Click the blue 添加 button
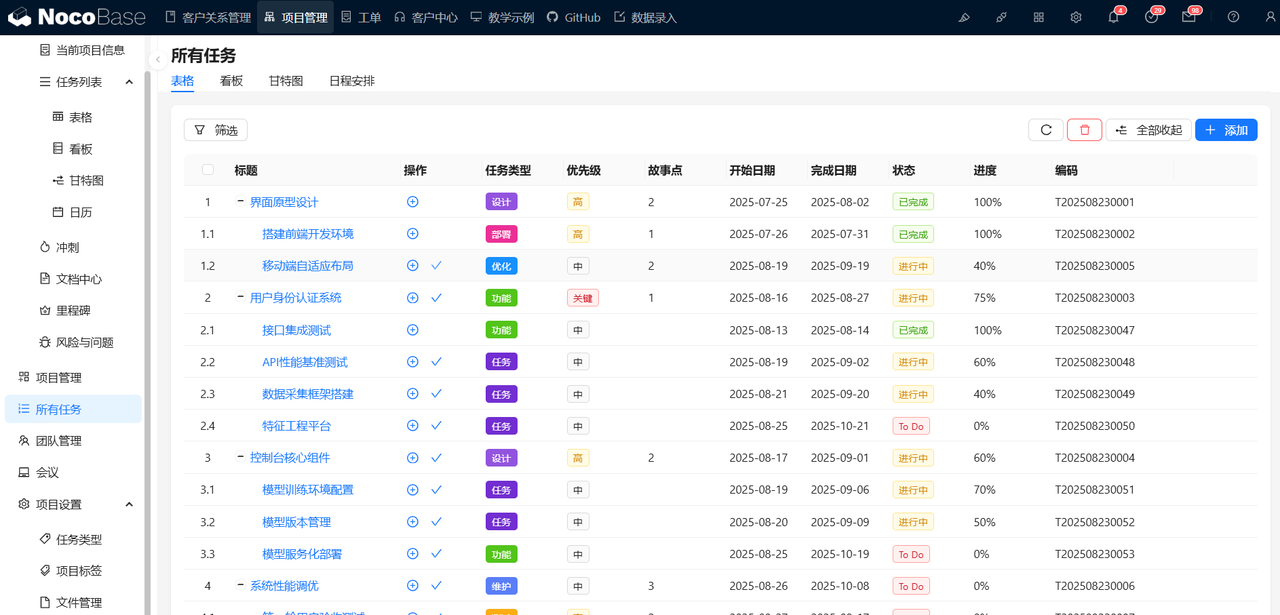The image size is (1280, 615). pos(1226,130)
